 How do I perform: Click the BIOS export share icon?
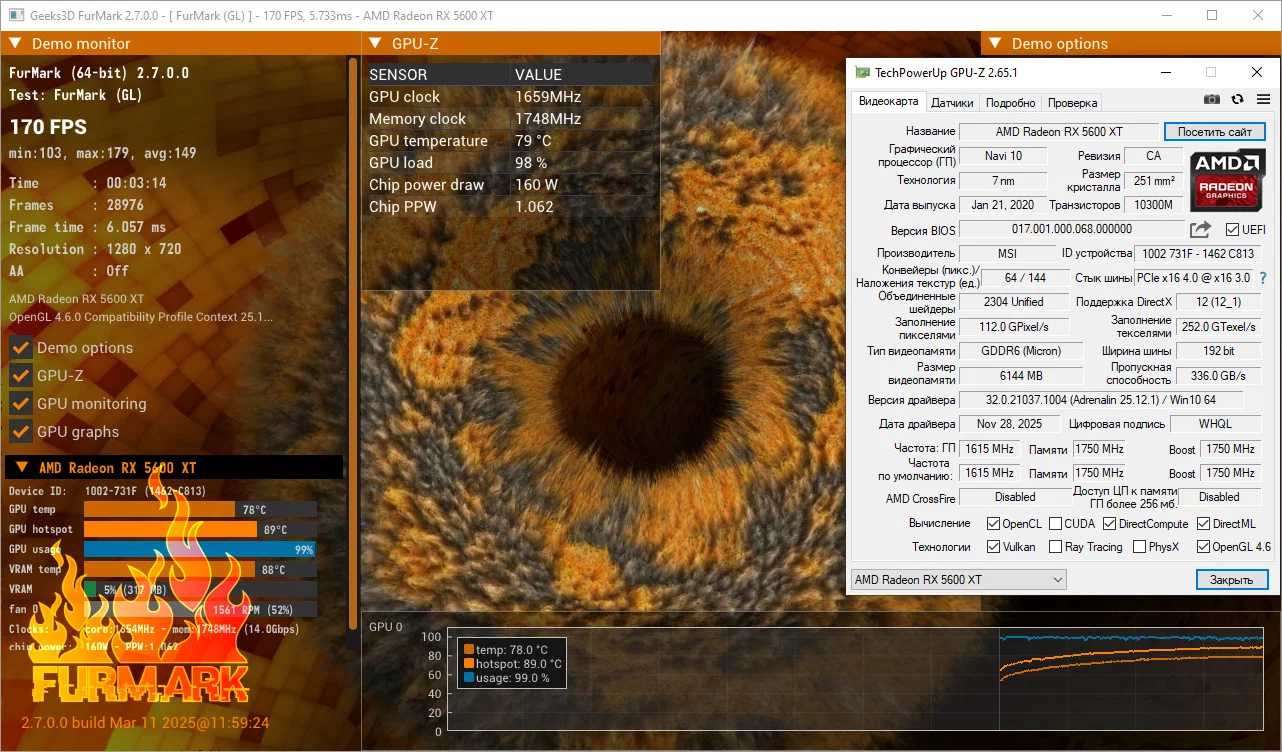point(1200,230)
